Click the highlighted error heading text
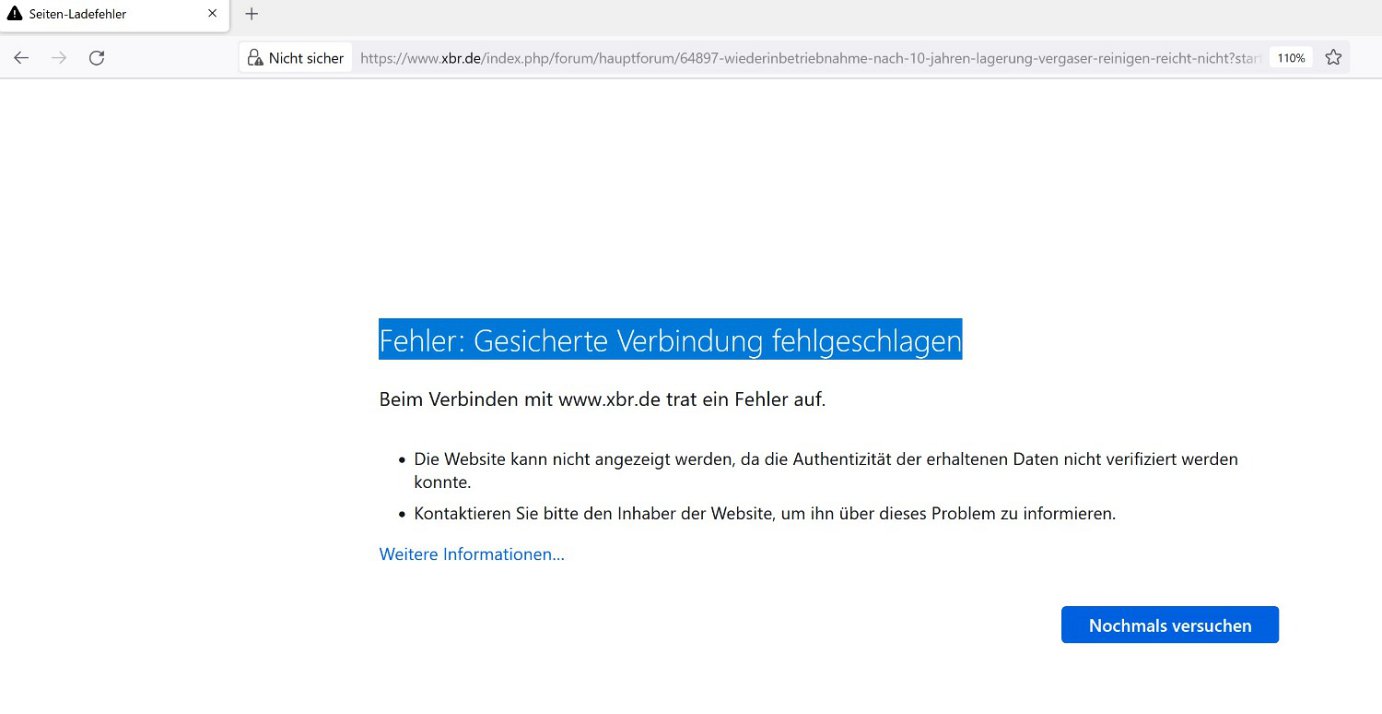 [669, 340]
